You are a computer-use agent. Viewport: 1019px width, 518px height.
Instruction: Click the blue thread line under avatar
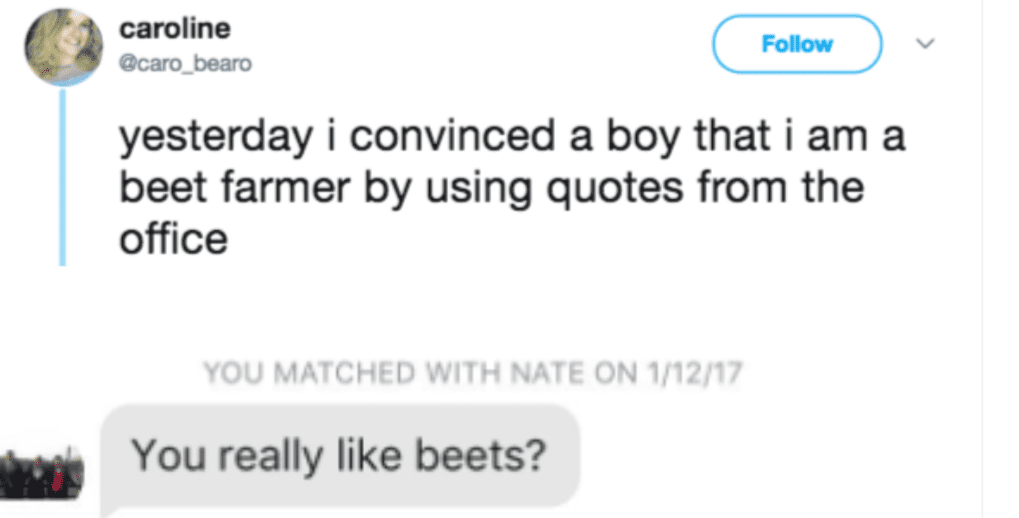click(x=62, y=178)
